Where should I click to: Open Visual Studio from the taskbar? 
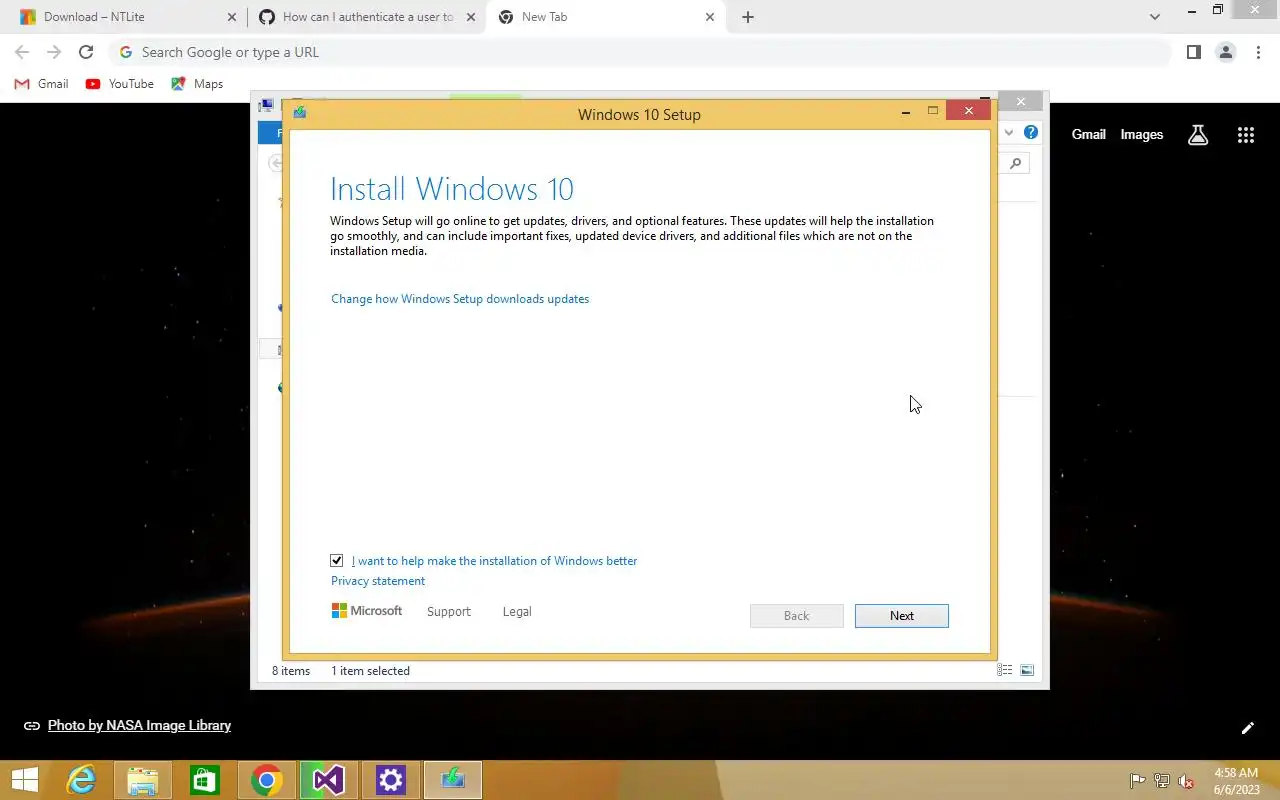pos(328,780)
